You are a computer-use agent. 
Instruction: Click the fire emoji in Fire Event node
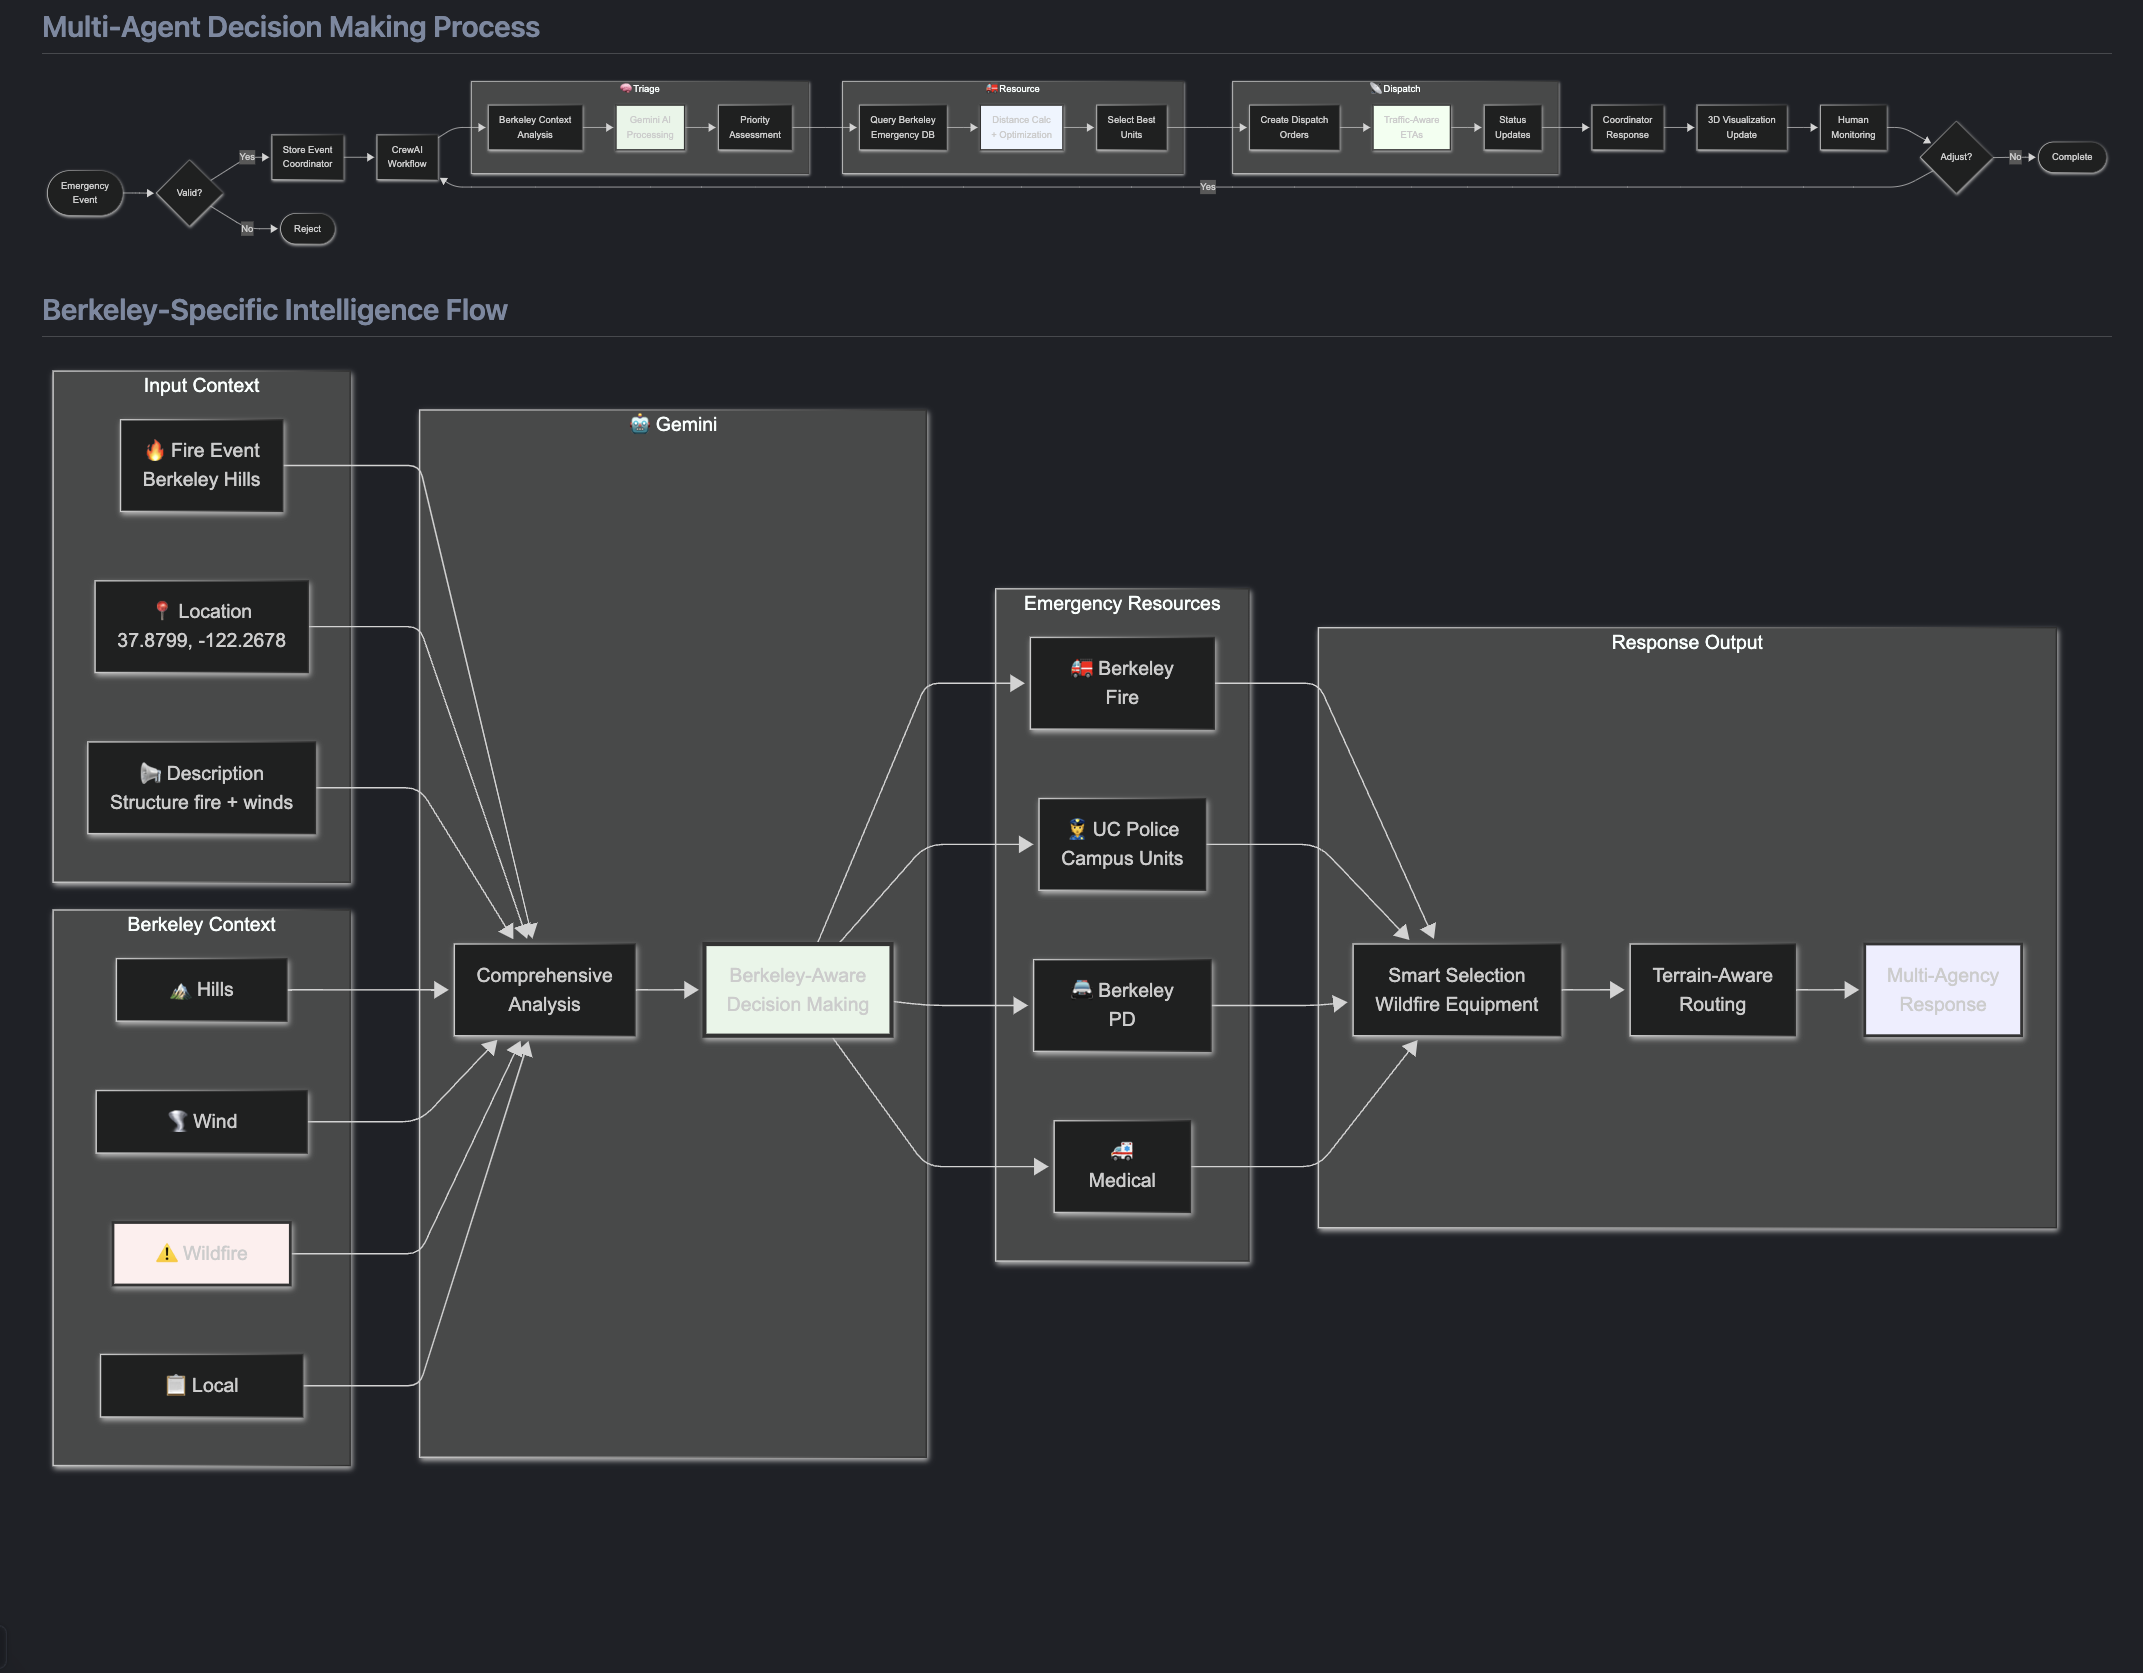(155, 451)
